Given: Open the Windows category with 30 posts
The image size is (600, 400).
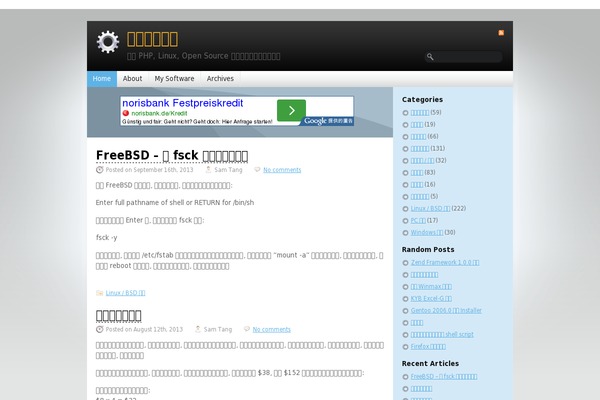Looking at the screenshot, I should click(x=427, y=233).
